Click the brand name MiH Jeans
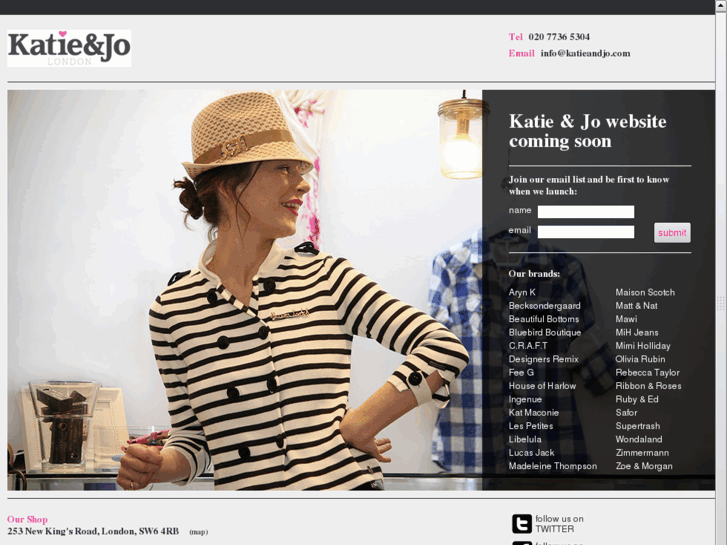Viewport: 727px width, 545px height. point(637,333)
